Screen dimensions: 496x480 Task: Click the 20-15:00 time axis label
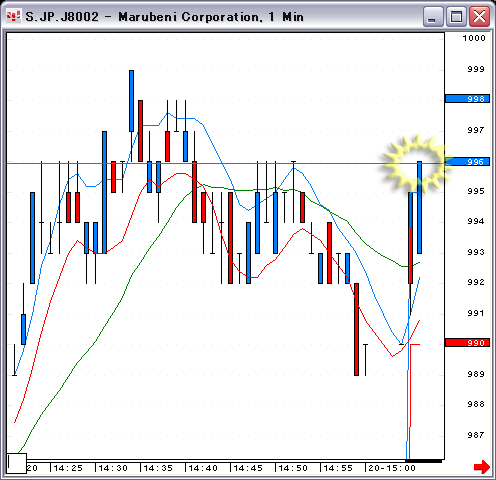tap(392, 468)
